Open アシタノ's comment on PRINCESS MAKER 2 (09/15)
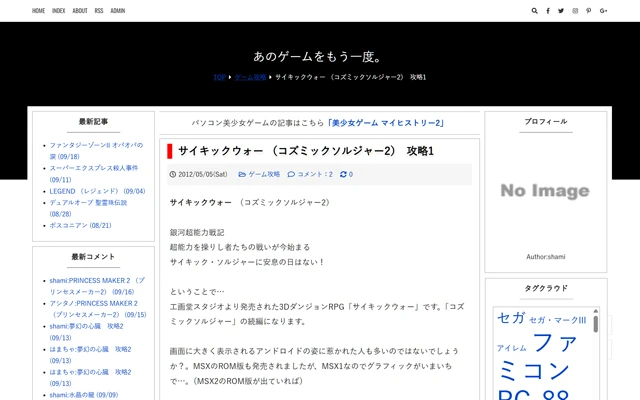The width and height of the screenshot is (640, 400). 98,309
